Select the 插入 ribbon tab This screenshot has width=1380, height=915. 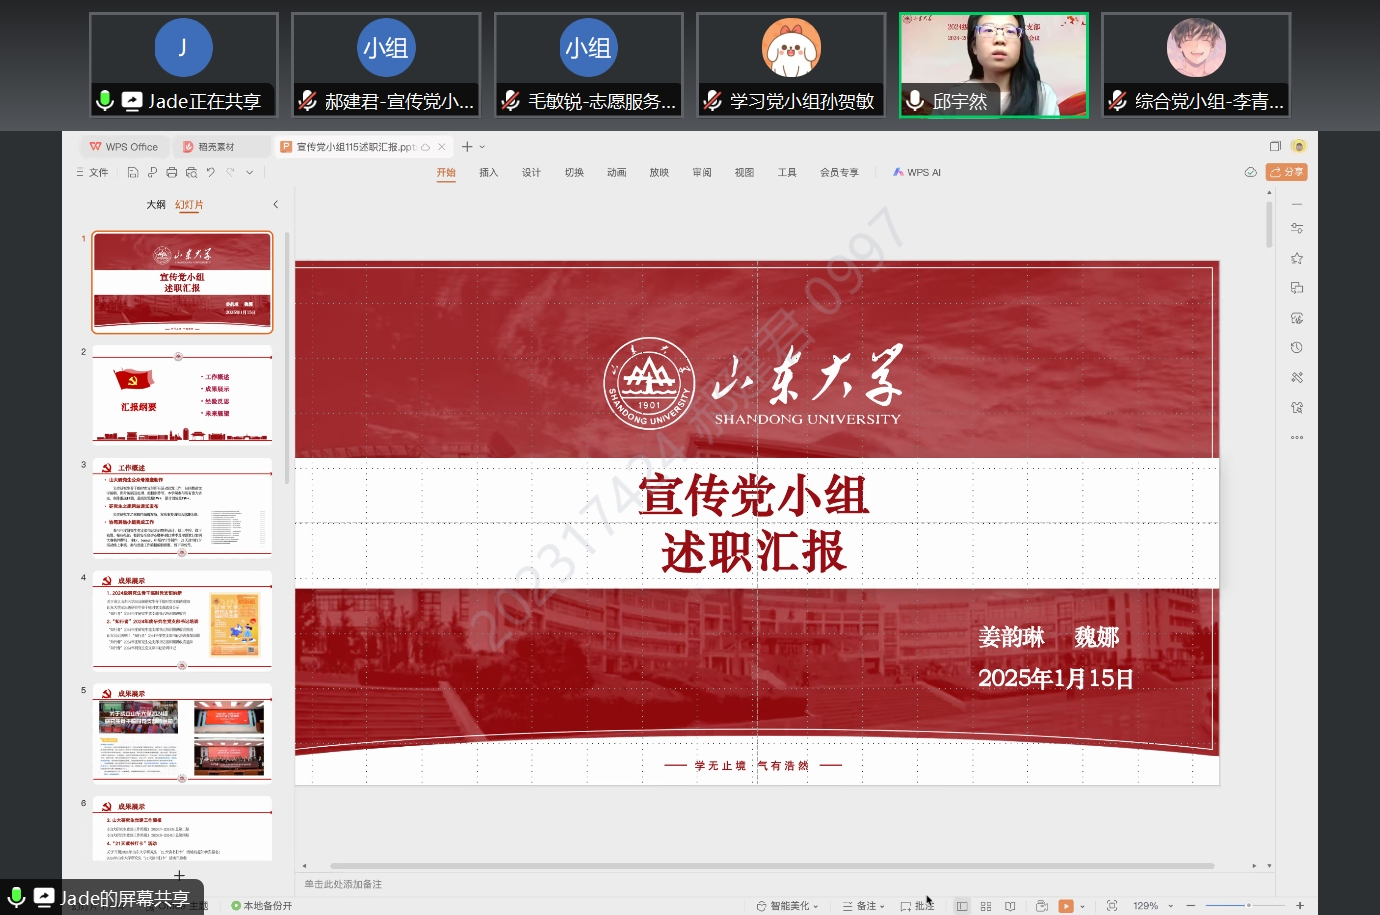[488, 172]
